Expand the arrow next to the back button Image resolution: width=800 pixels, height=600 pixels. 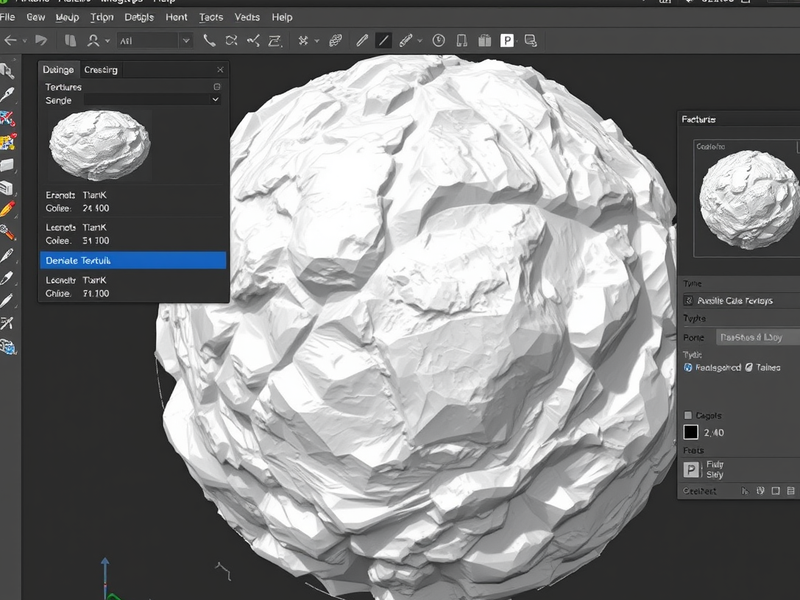coord(24,41)
